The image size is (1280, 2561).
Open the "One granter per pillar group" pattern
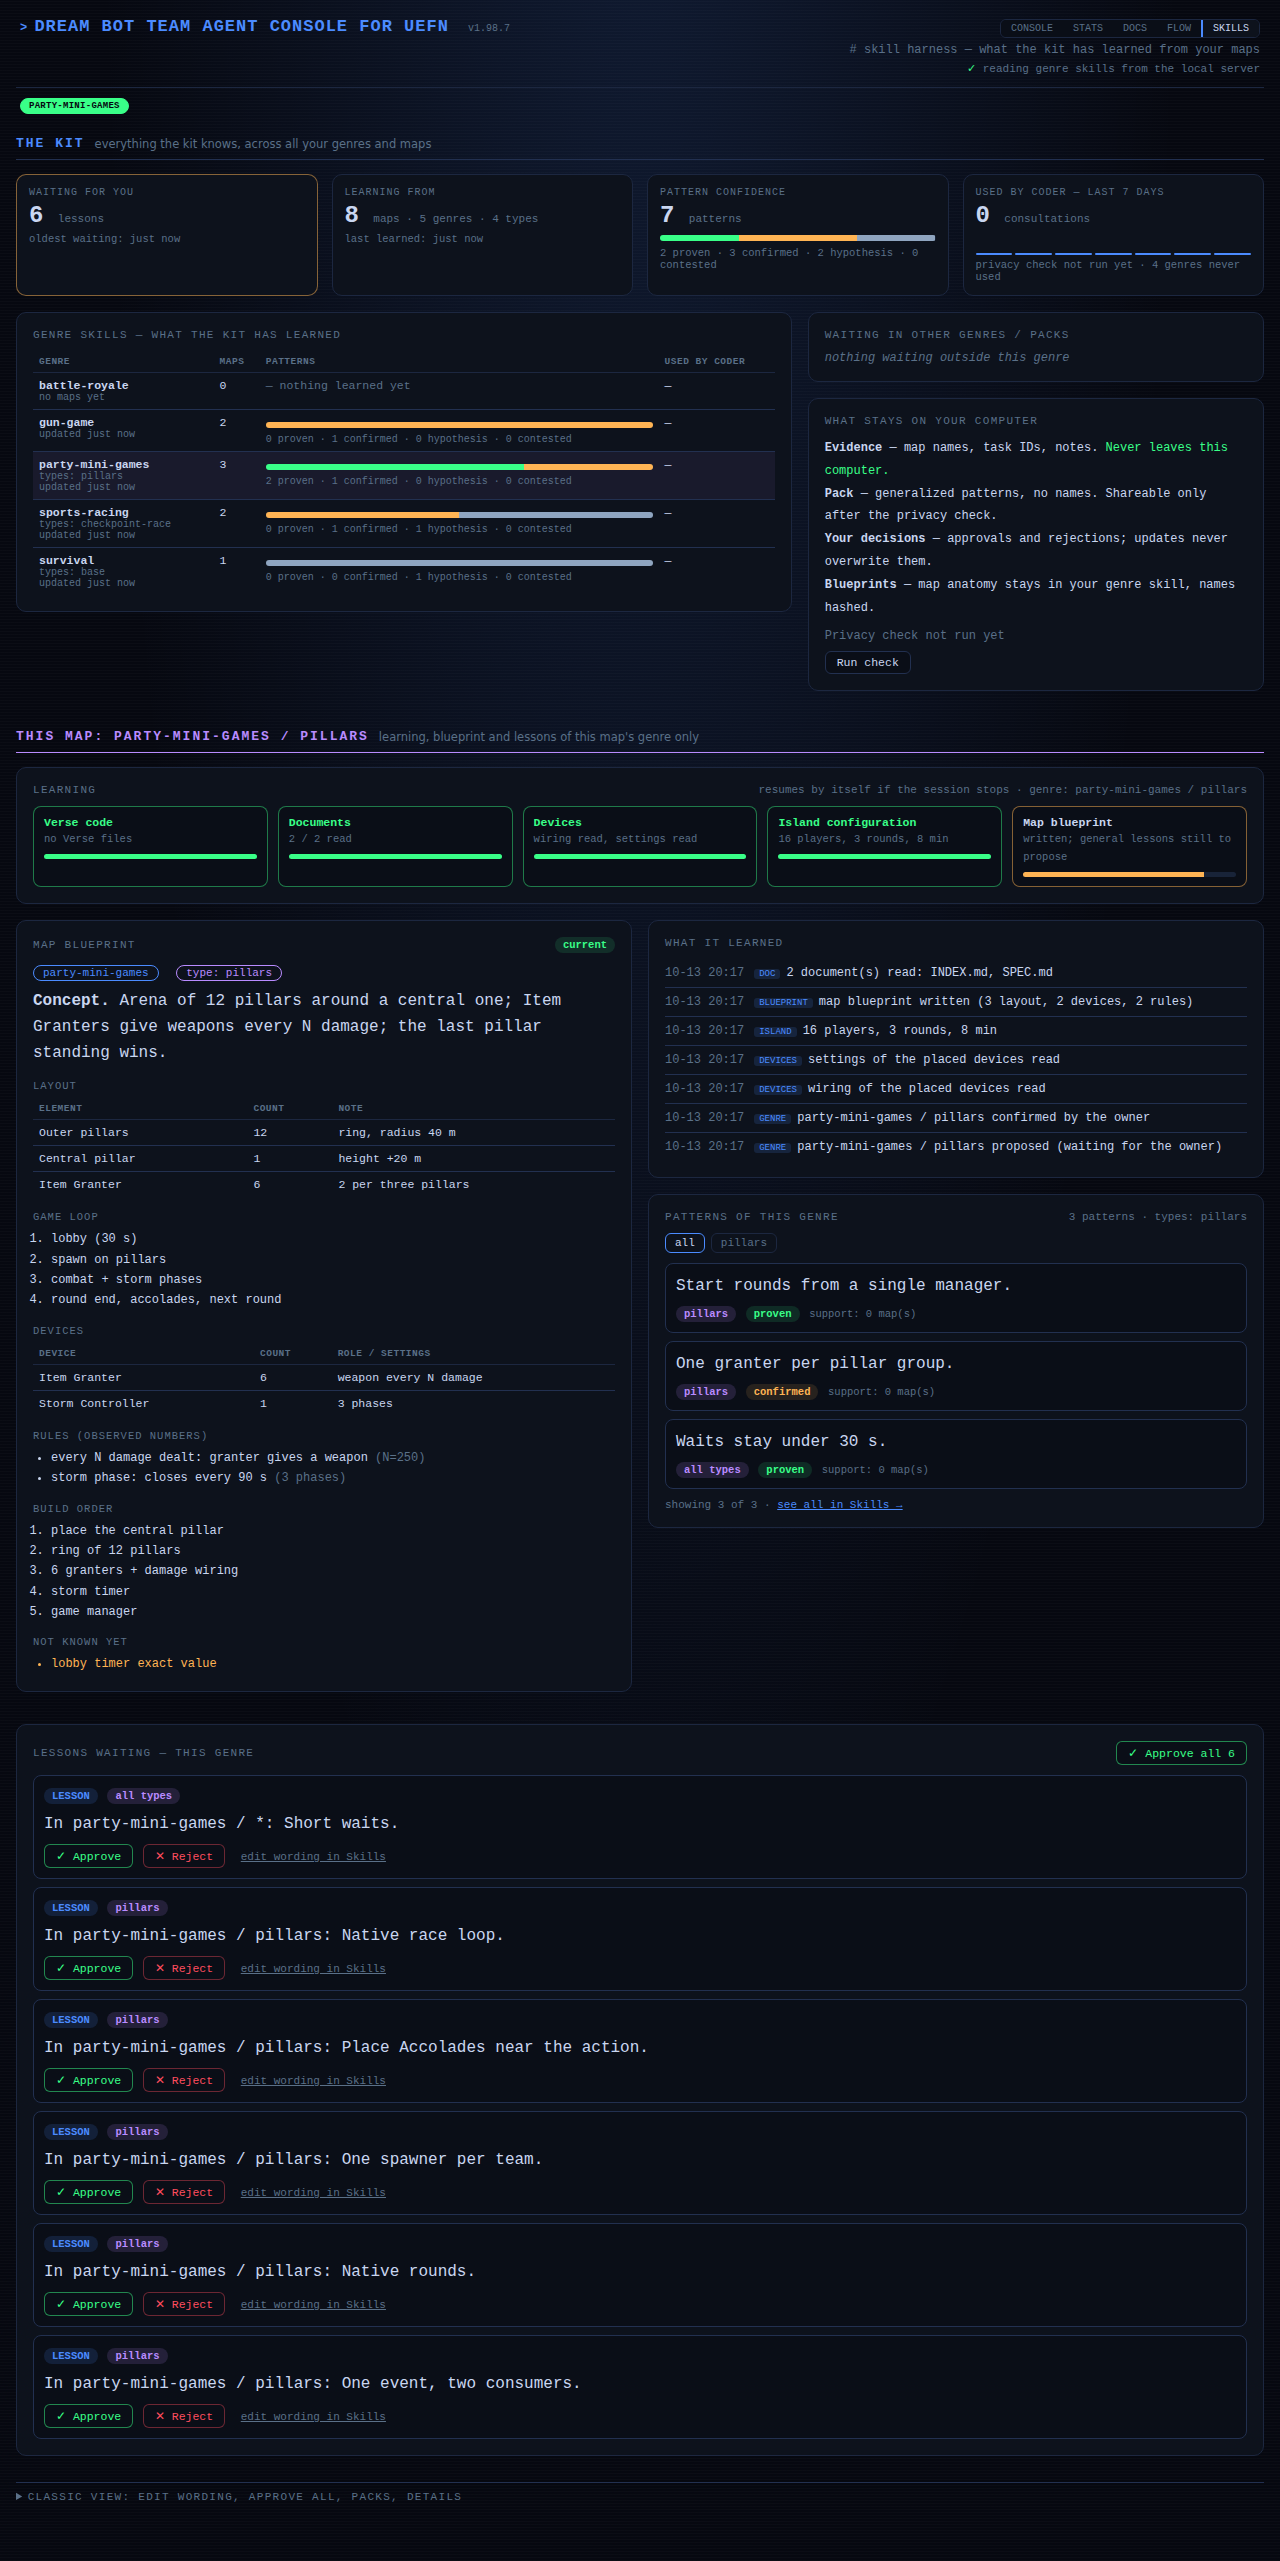tap(955, 1376)
